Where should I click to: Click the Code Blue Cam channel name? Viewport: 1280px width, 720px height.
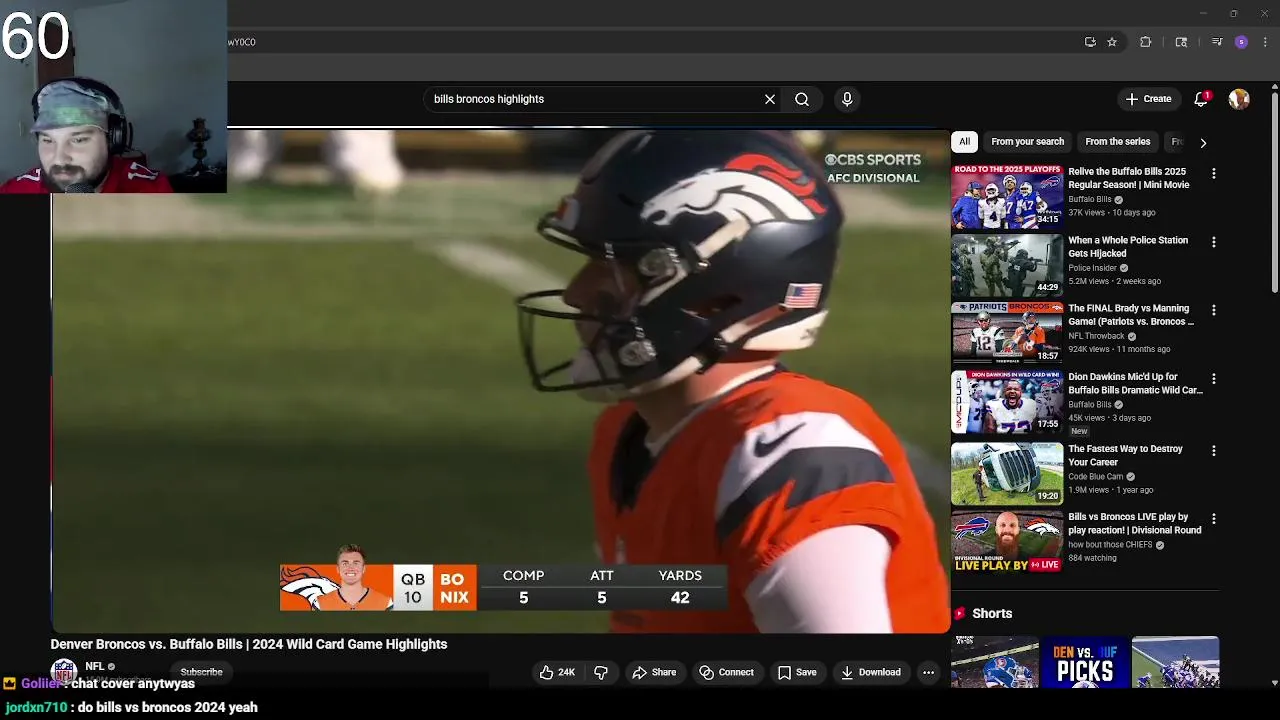(1095, 477)
